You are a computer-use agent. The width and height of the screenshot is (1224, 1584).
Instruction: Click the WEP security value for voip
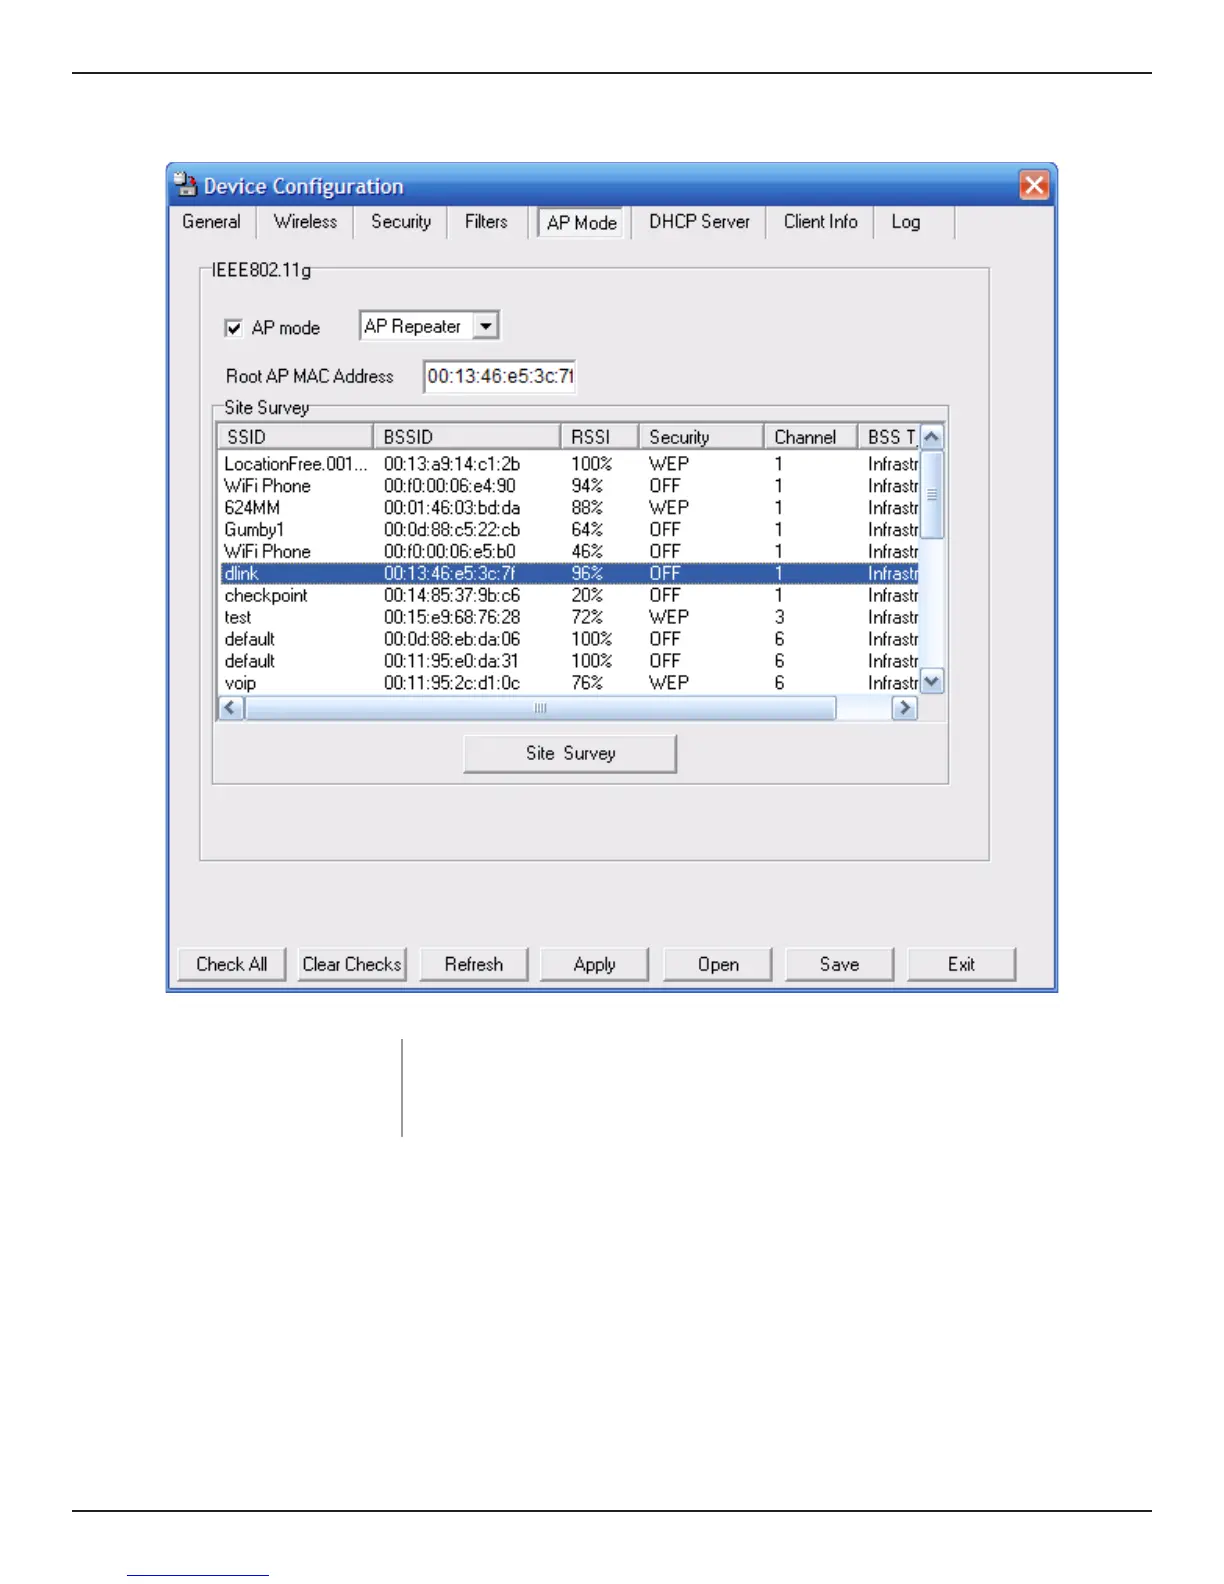[669, 683]
